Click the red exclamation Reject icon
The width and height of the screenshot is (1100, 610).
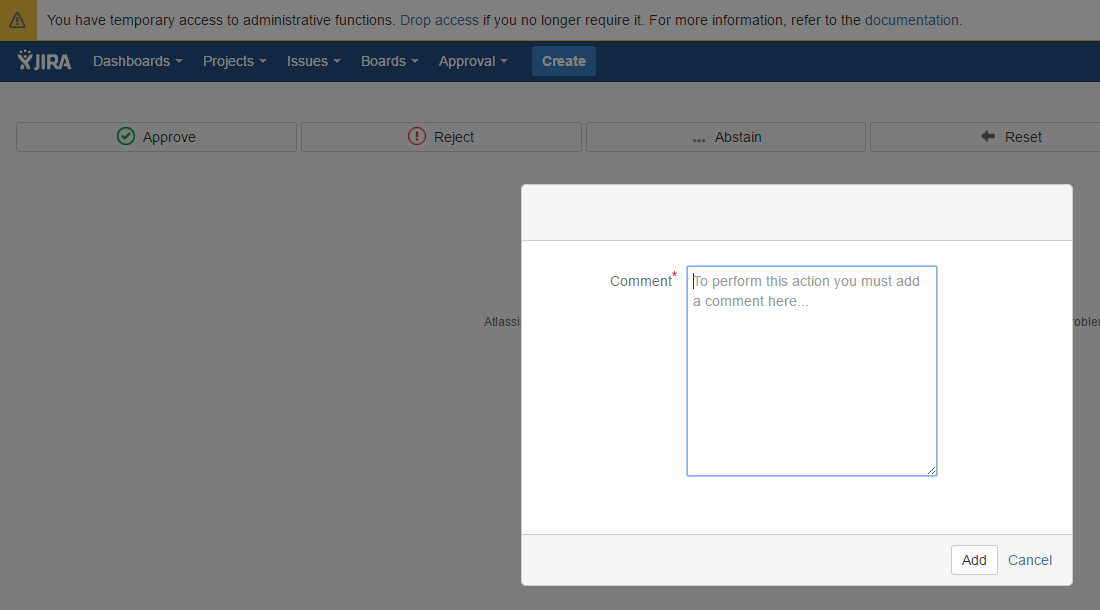pos(417,137)
